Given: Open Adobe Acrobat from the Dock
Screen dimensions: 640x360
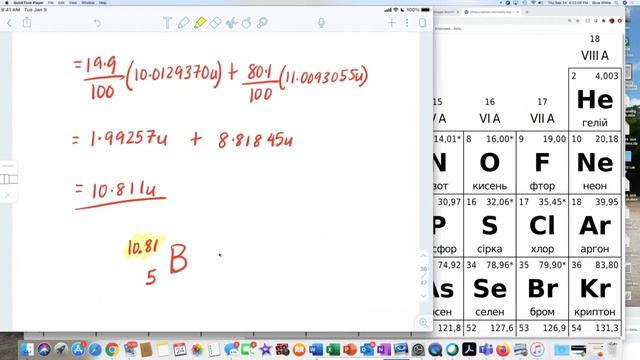Looking at the screenshot, I should pyautogui.click(x=469, y=349).
